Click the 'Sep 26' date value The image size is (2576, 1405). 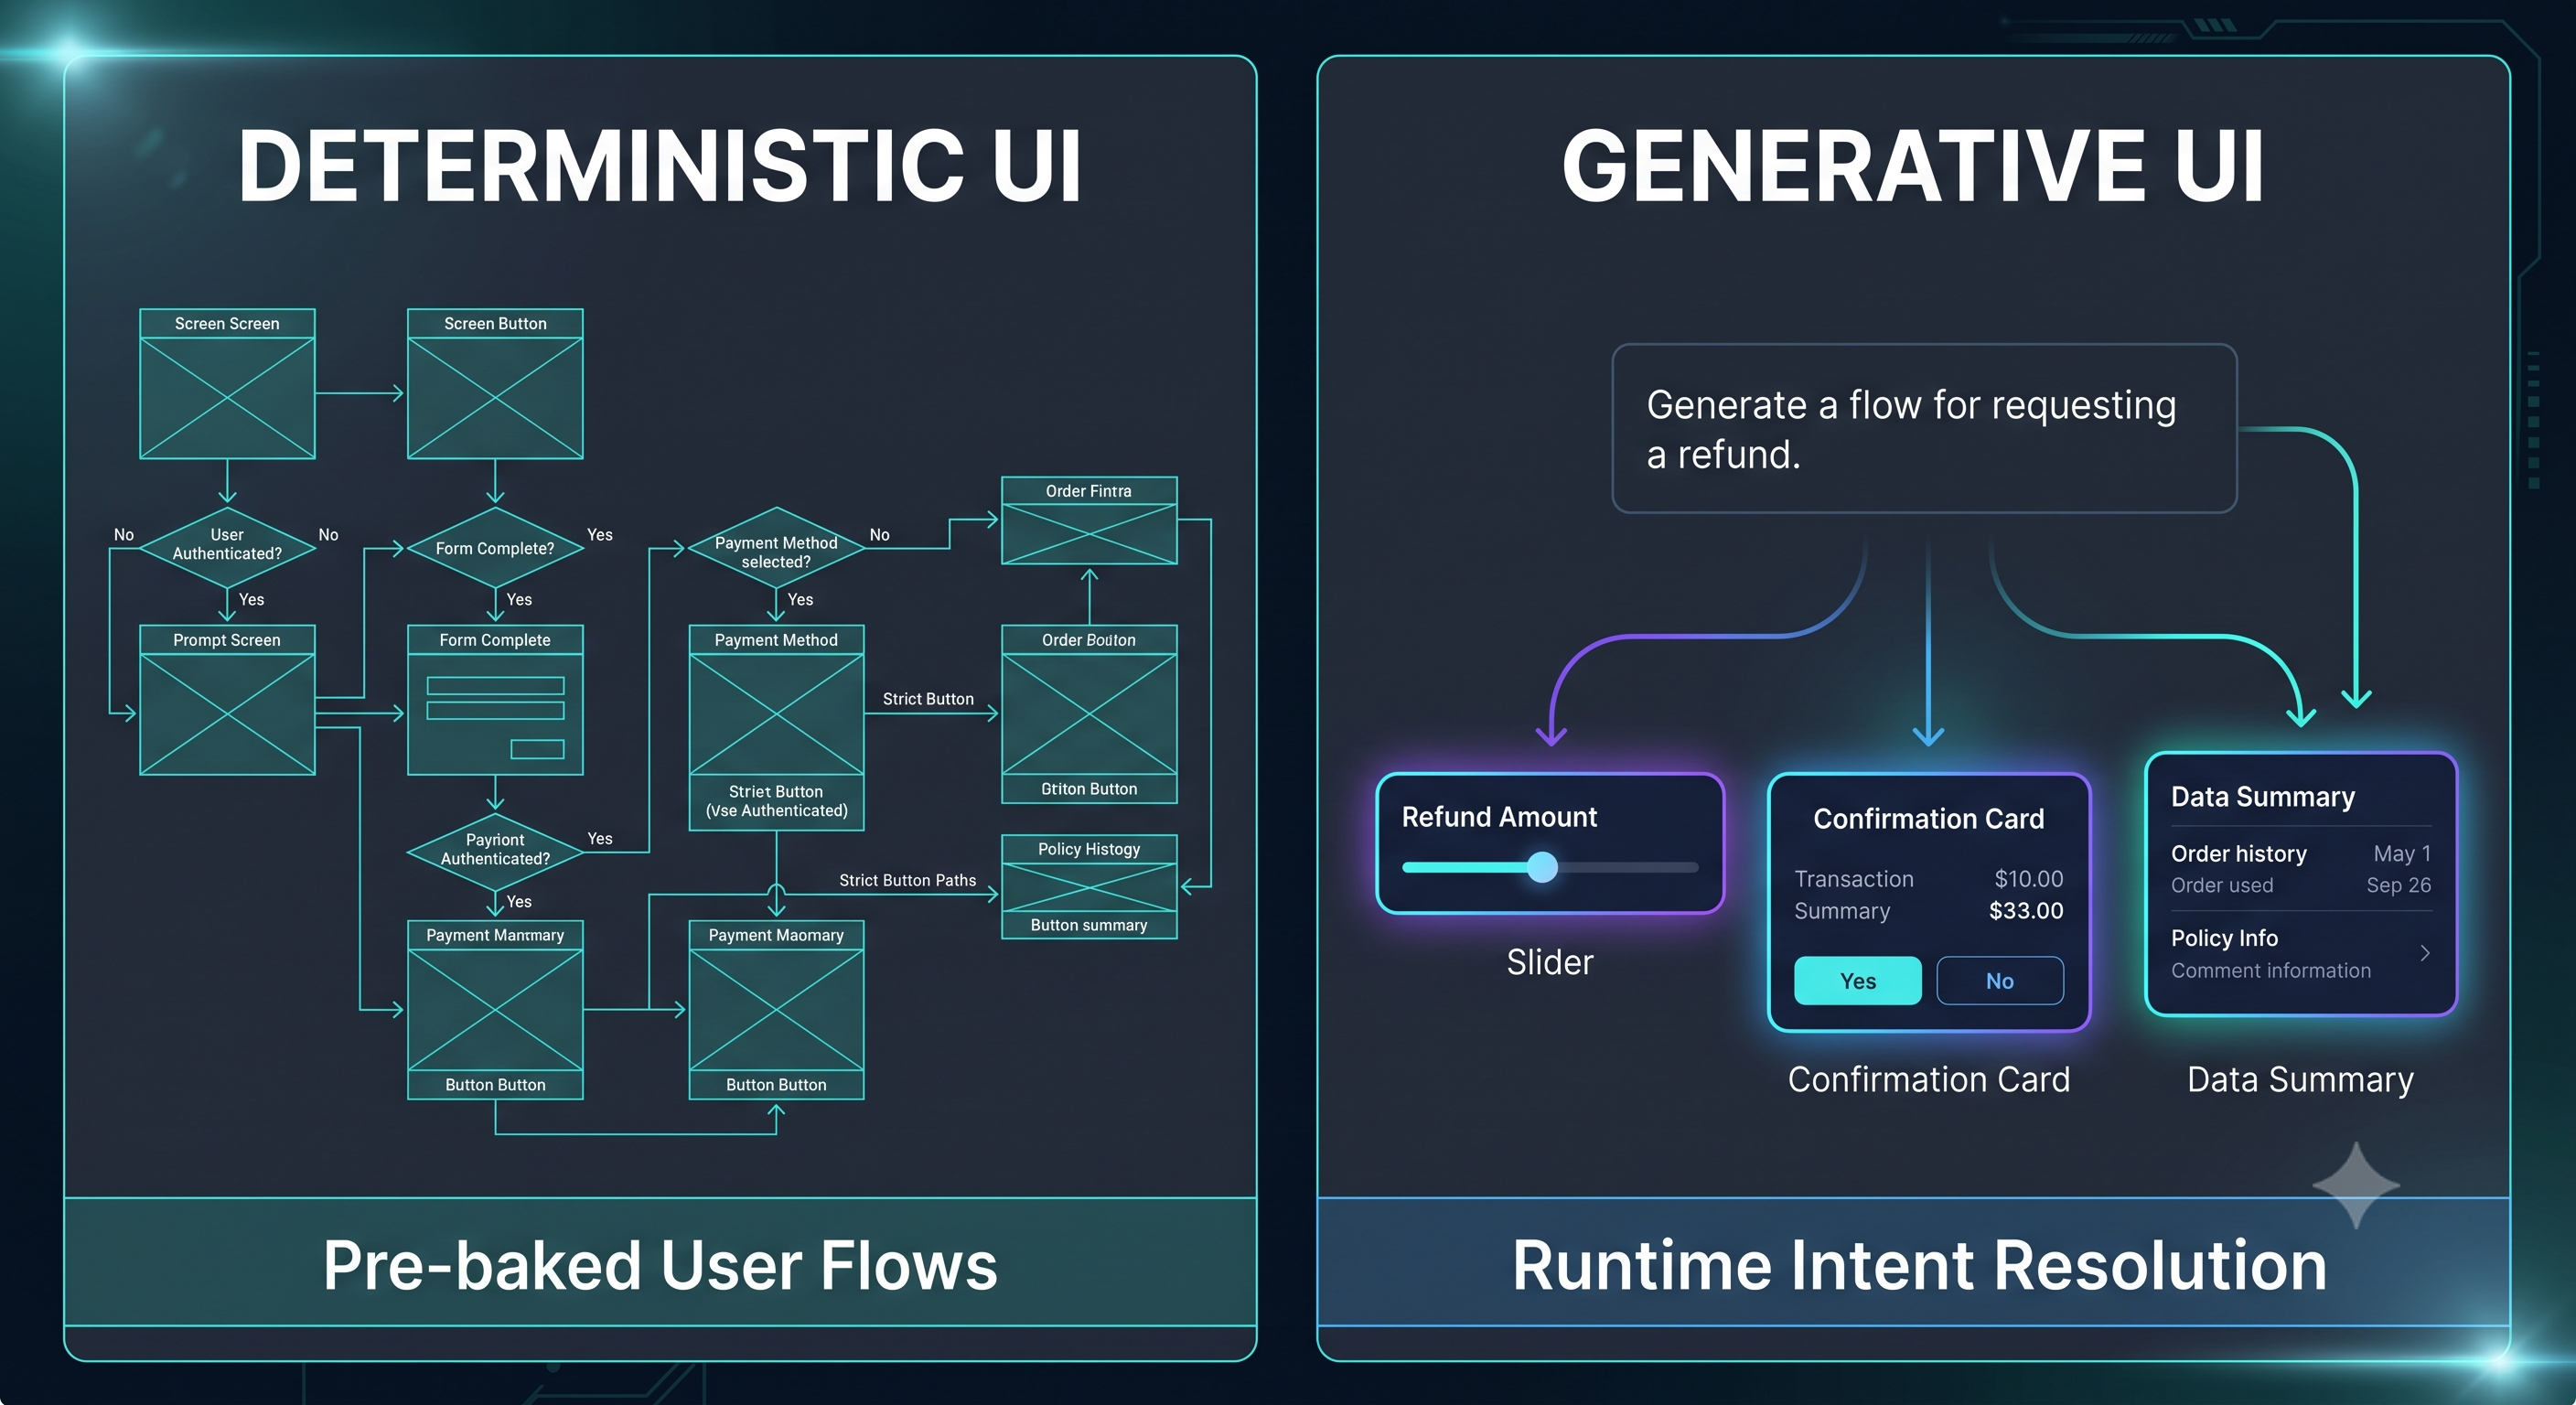coord(2398,885)
